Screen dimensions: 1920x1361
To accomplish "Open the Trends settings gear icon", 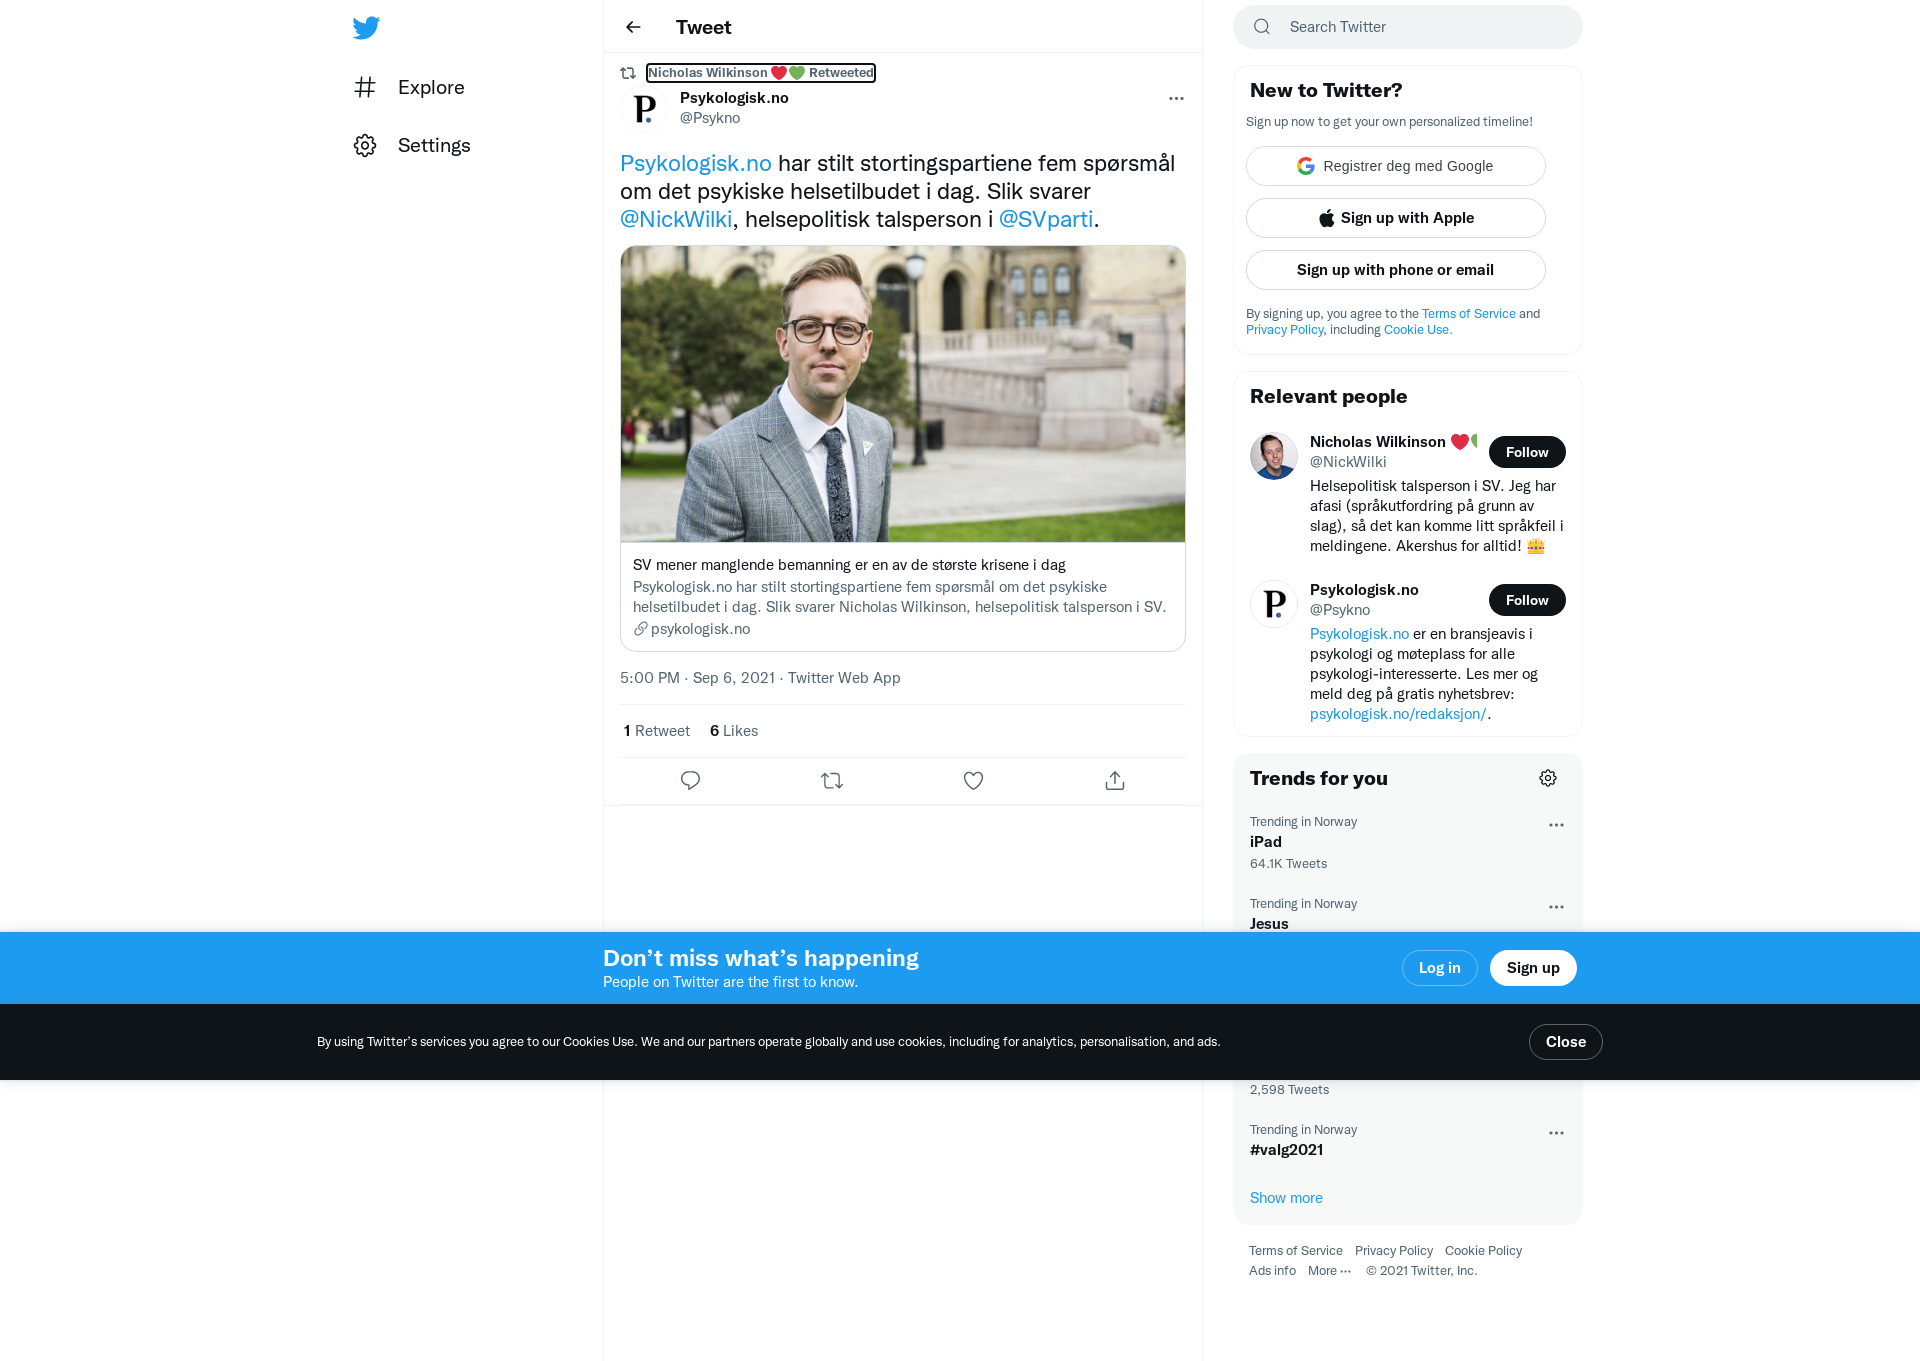I will 1548,778.
